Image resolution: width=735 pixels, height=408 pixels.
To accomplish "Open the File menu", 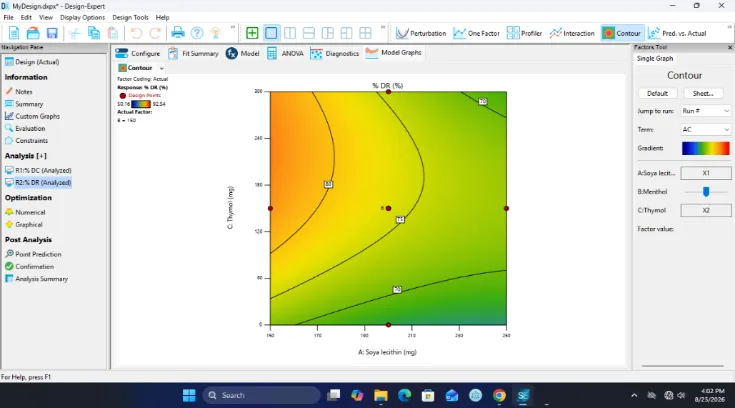I will point(8,17).
